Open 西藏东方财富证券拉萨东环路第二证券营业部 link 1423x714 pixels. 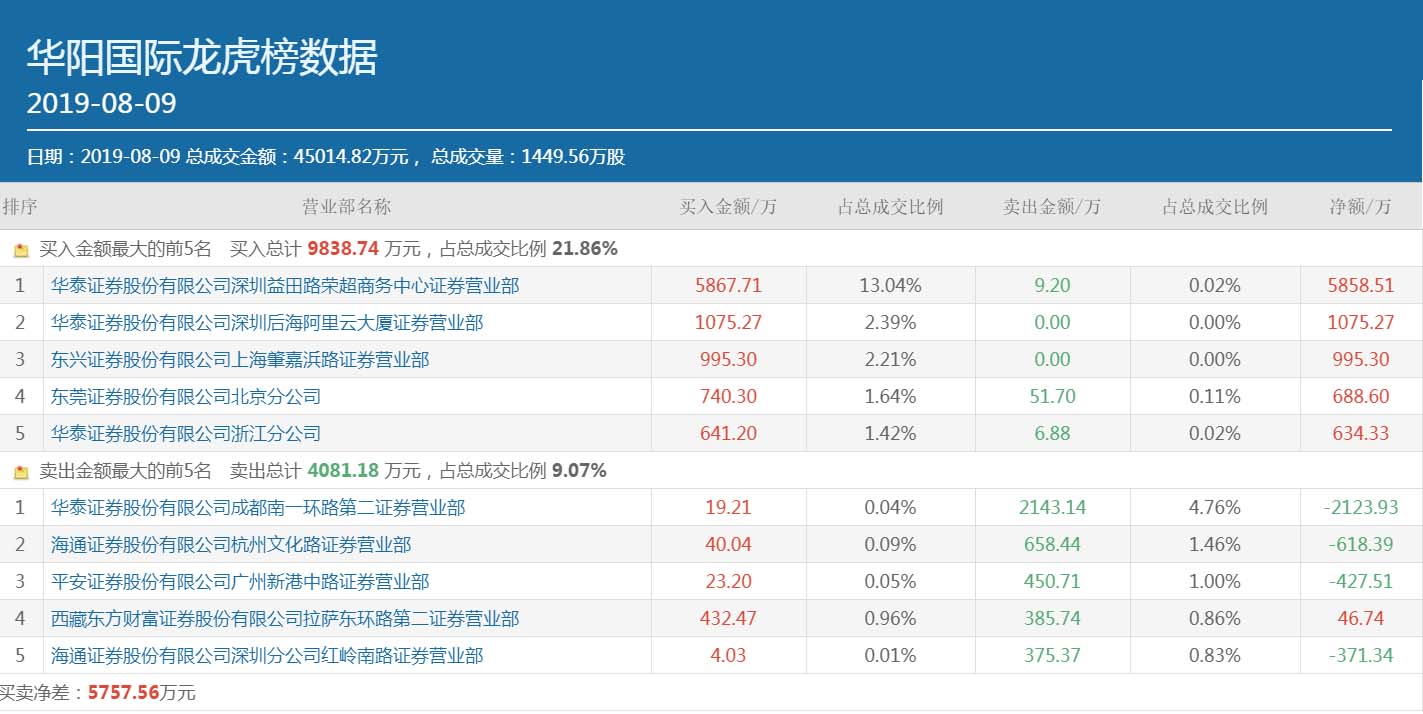285,619
